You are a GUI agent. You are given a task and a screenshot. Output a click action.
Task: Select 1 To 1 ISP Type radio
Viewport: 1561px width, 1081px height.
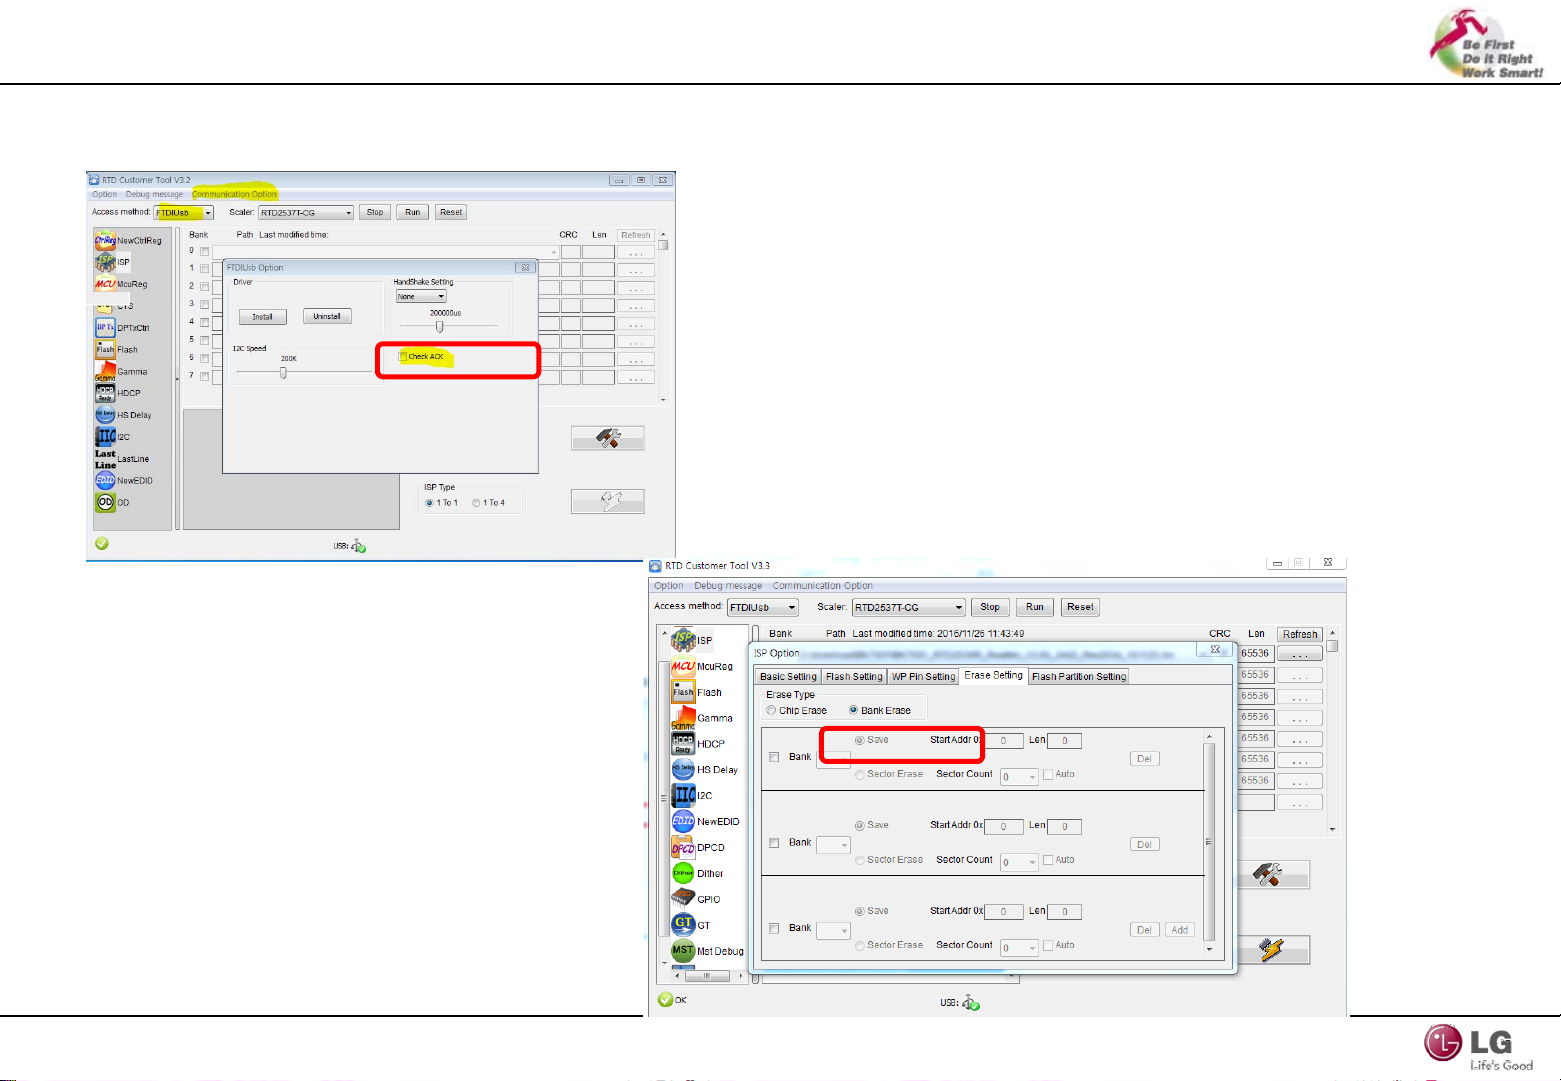coord(430,503)
